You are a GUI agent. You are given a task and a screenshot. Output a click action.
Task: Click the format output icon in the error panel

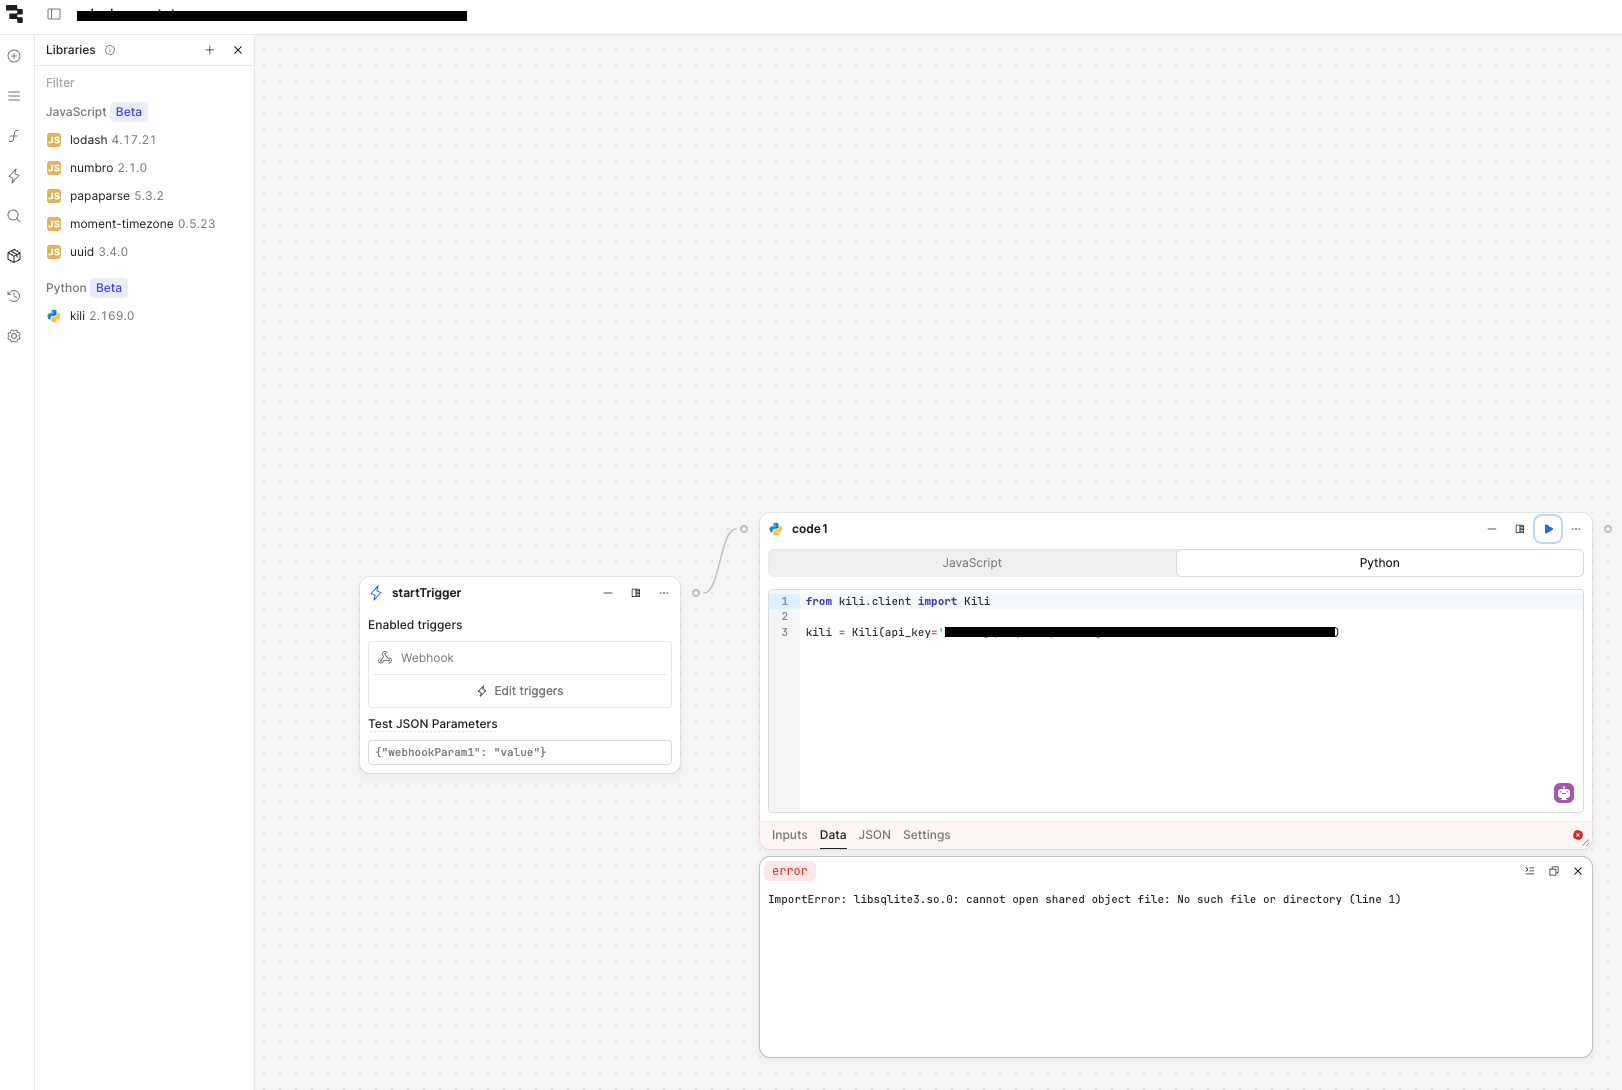tap(1530, 871)
